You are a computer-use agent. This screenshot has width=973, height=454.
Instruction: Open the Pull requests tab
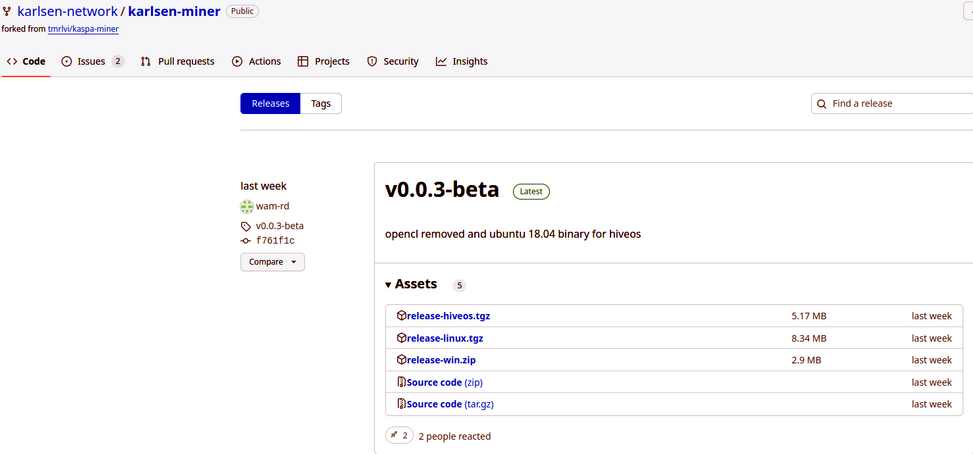point(177,61)
